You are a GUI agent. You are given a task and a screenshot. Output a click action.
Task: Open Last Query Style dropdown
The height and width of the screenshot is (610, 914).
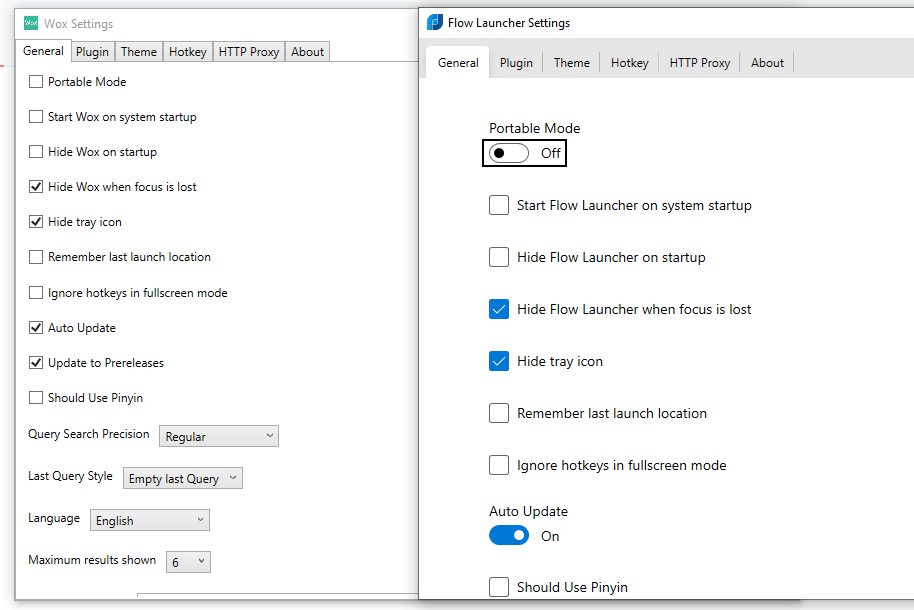182,478
